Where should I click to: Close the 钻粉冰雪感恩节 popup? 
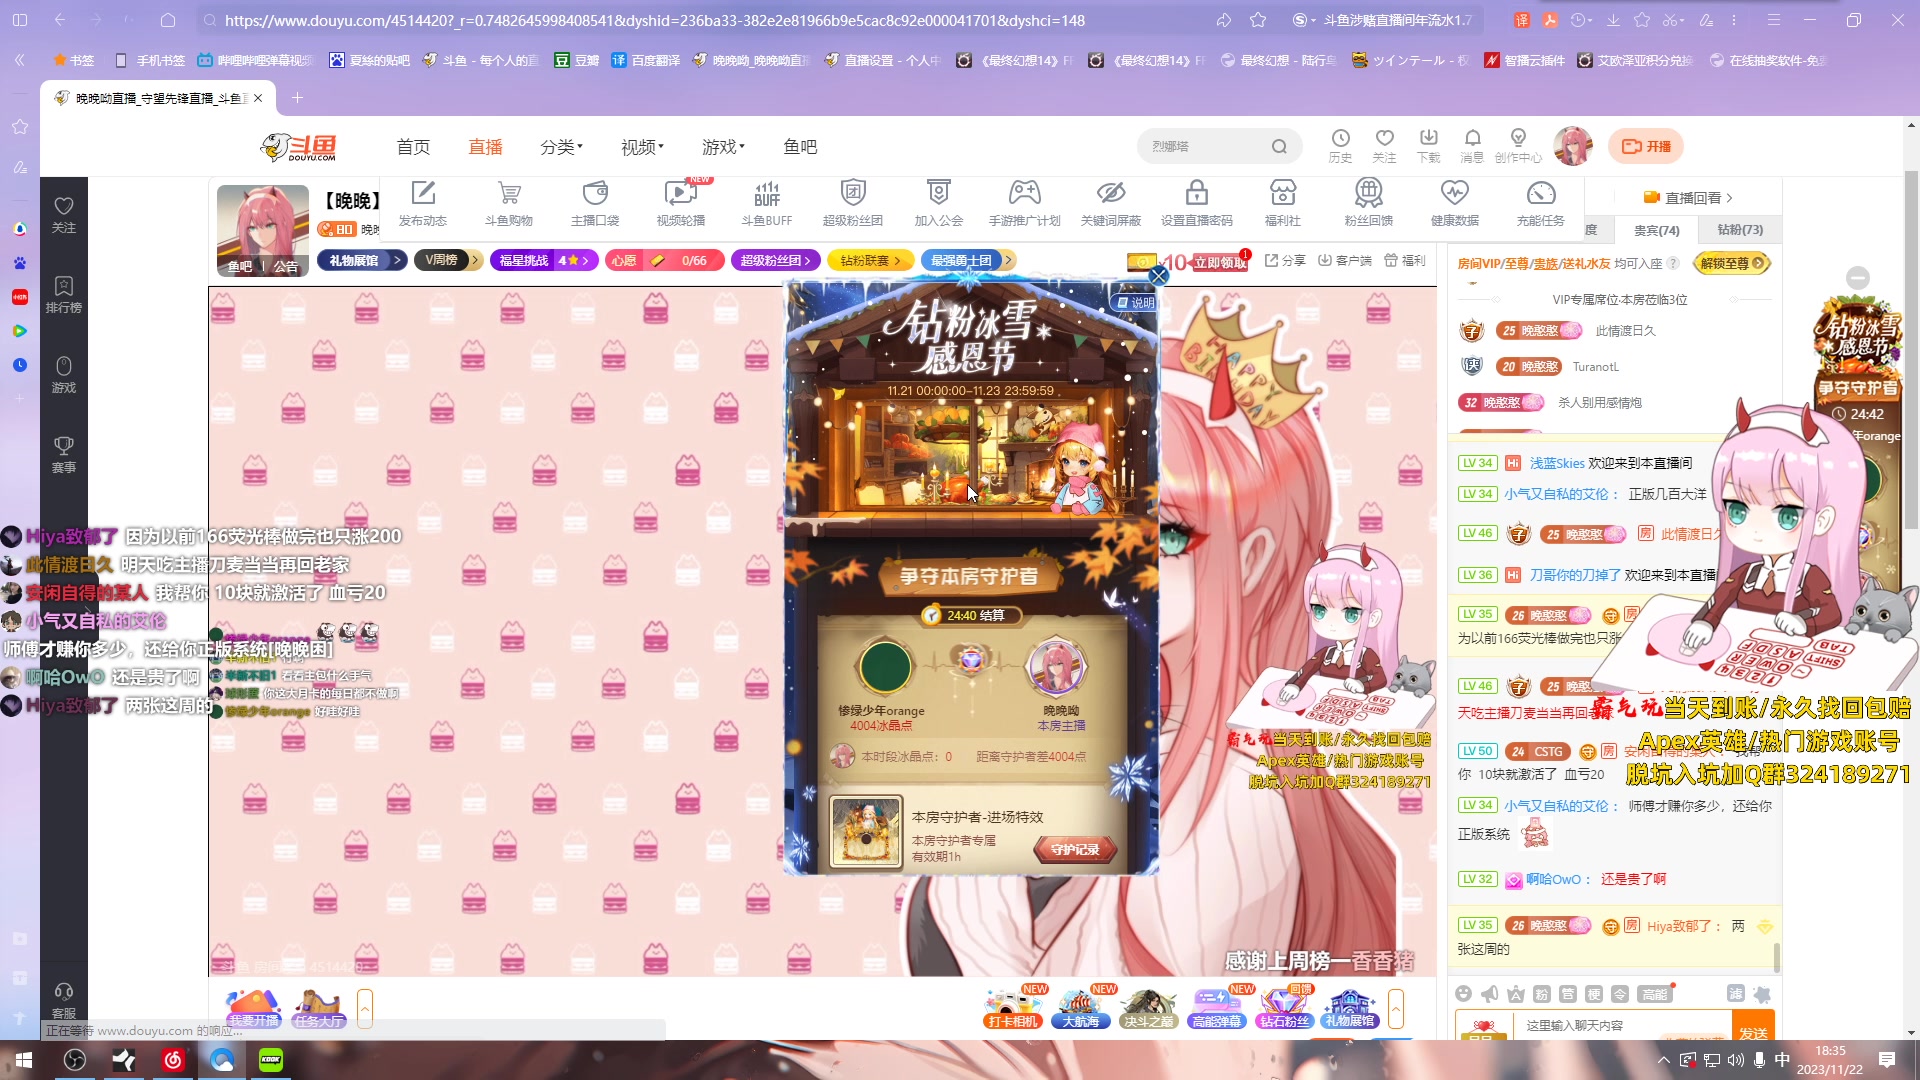1158,275
